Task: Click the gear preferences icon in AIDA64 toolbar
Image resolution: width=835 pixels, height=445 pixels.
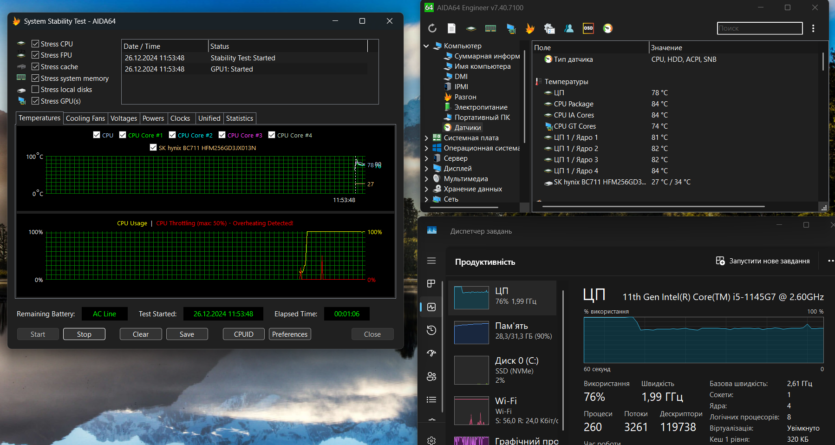Action: pyautogui.click(x=549, y=28)
